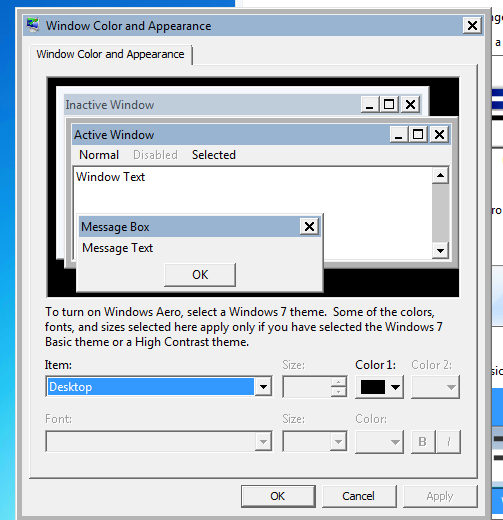Open the Color 2 dropdown

coord(435,387)
